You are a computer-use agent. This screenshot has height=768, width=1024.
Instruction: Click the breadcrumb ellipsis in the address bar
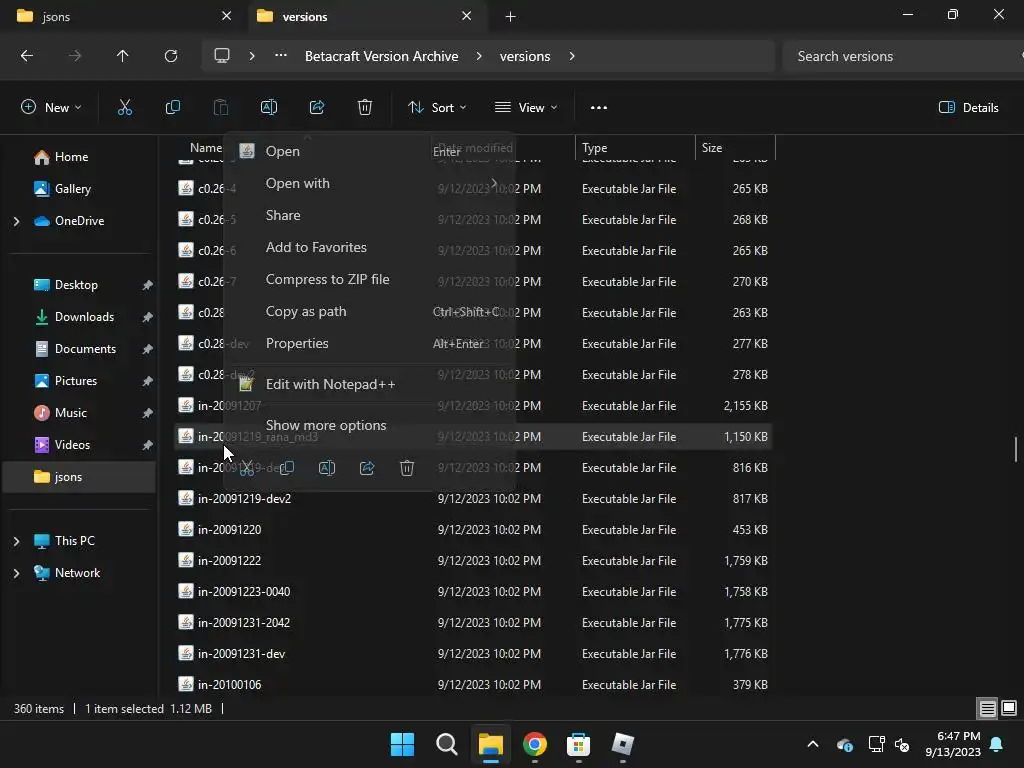click(x=281, y=56)
